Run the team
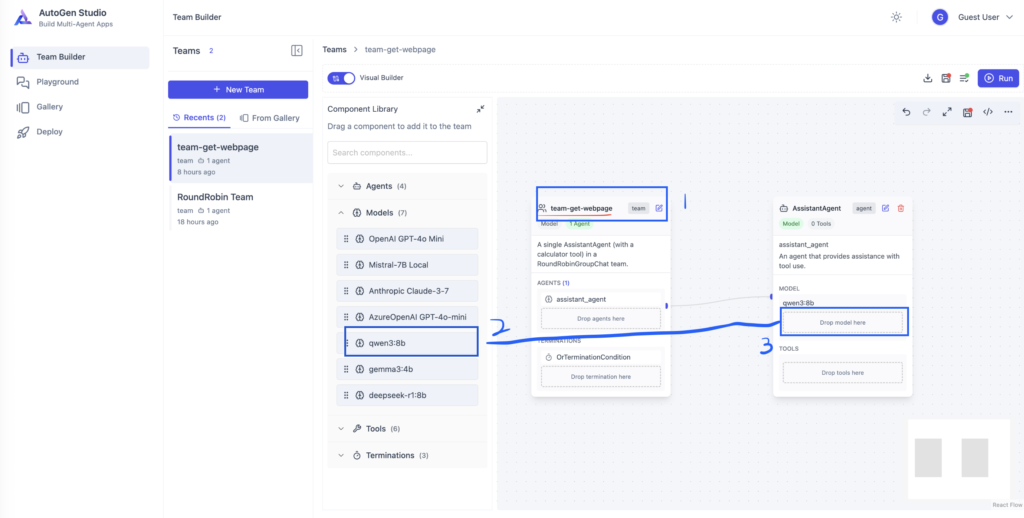Image resolution: width=1024 pixels, height=518 pixels. [x=998, y=78]
